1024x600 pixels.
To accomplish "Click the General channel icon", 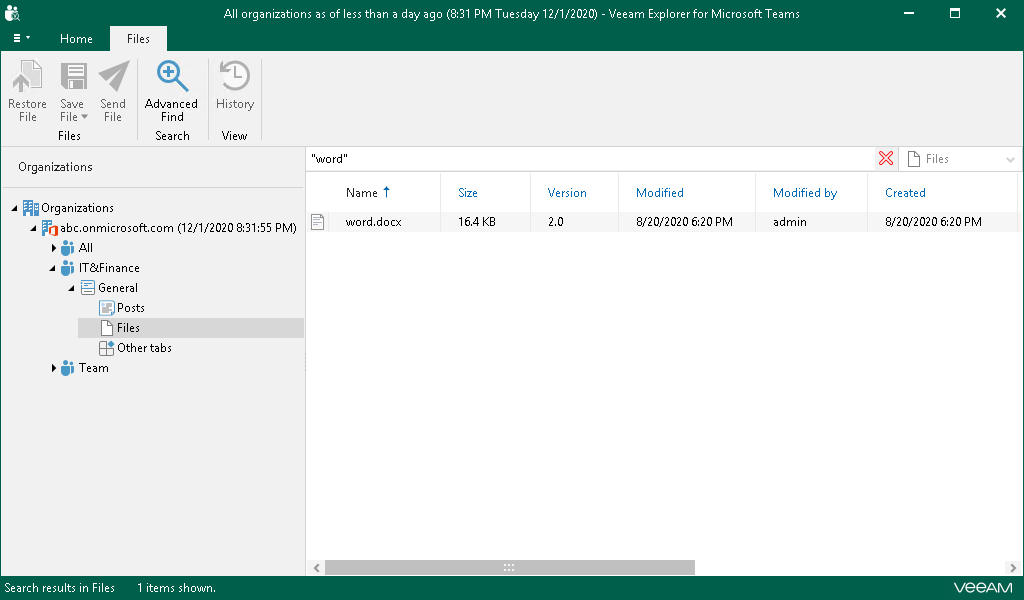I will pos(88,288).
